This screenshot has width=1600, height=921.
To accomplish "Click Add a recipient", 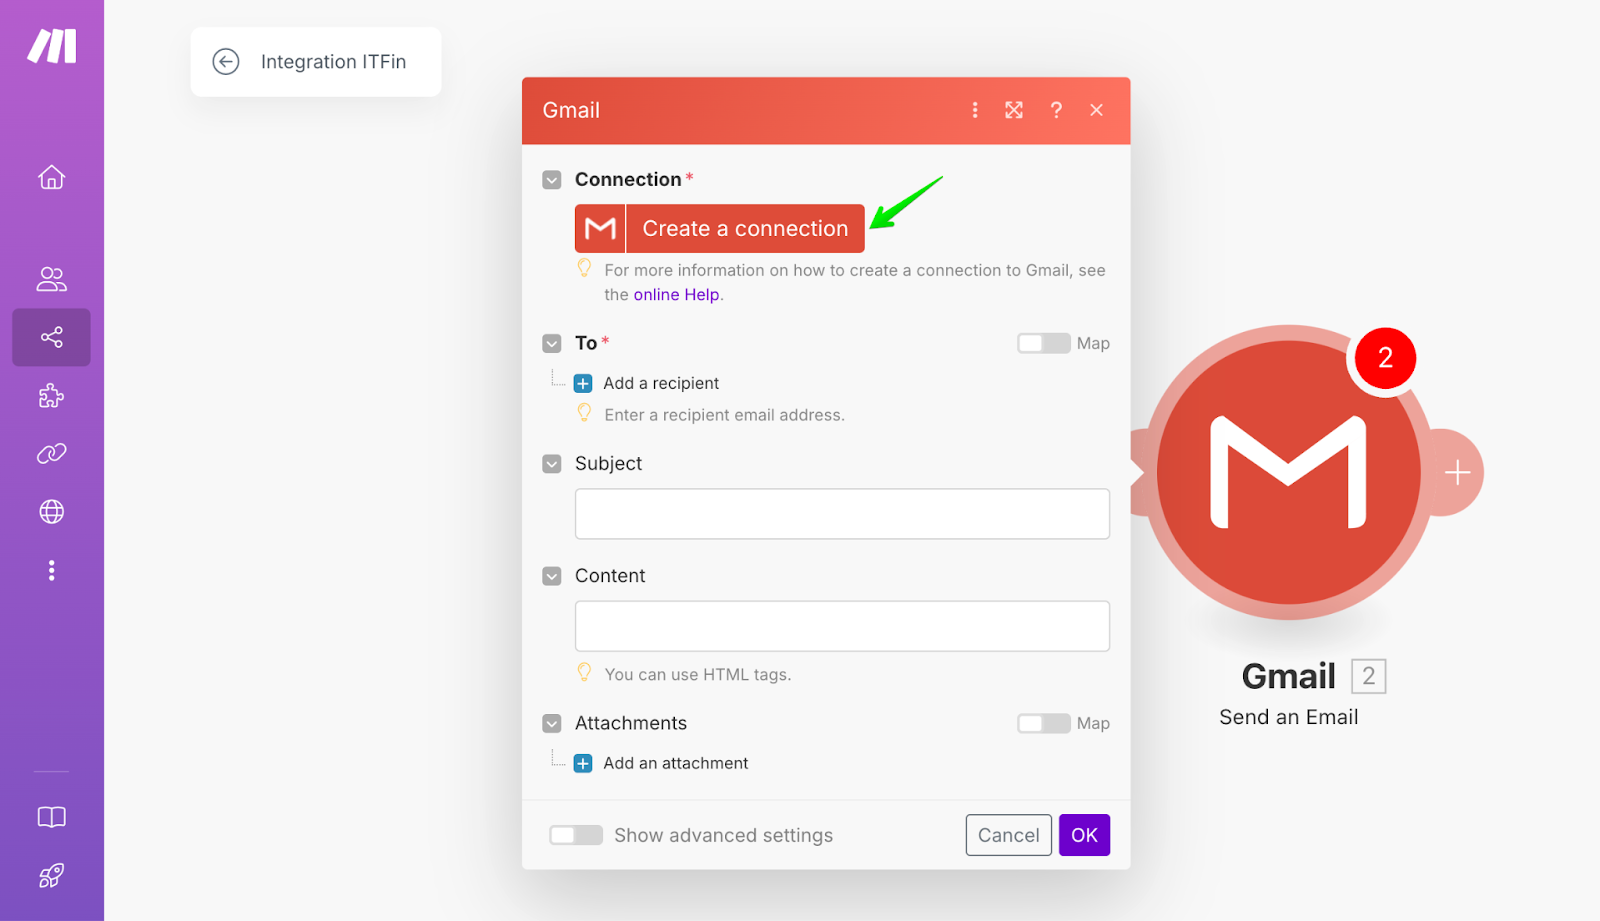I will click(x=661, y=383).
